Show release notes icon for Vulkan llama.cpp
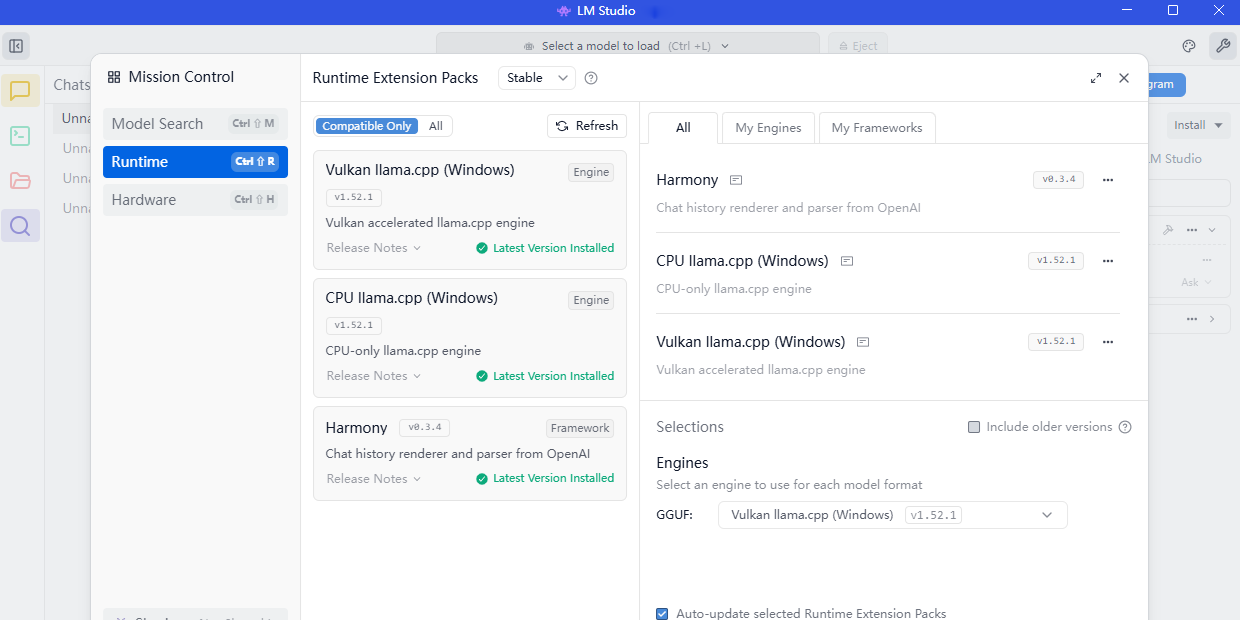 click(863, 342)
